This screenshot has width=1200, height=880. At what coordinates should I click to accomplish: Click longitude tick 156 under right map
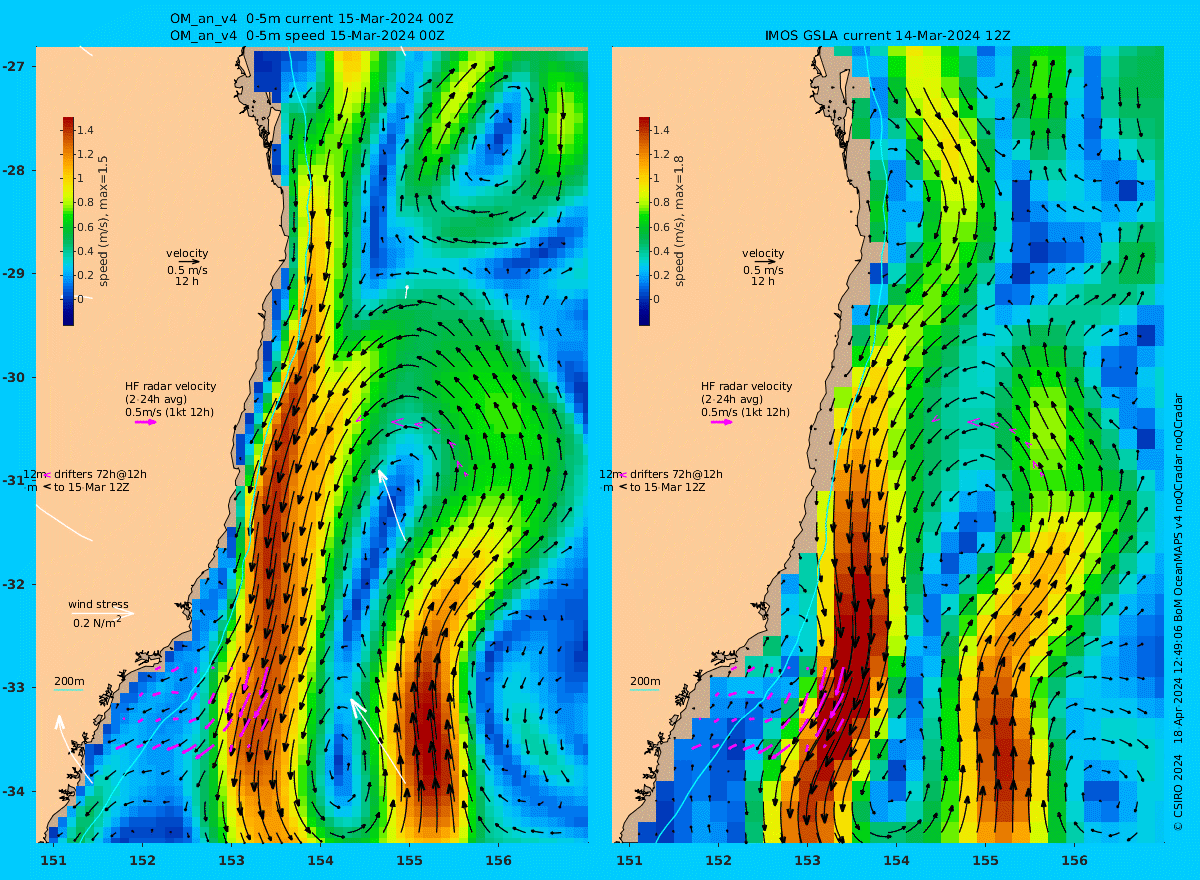pos(1074,860)
